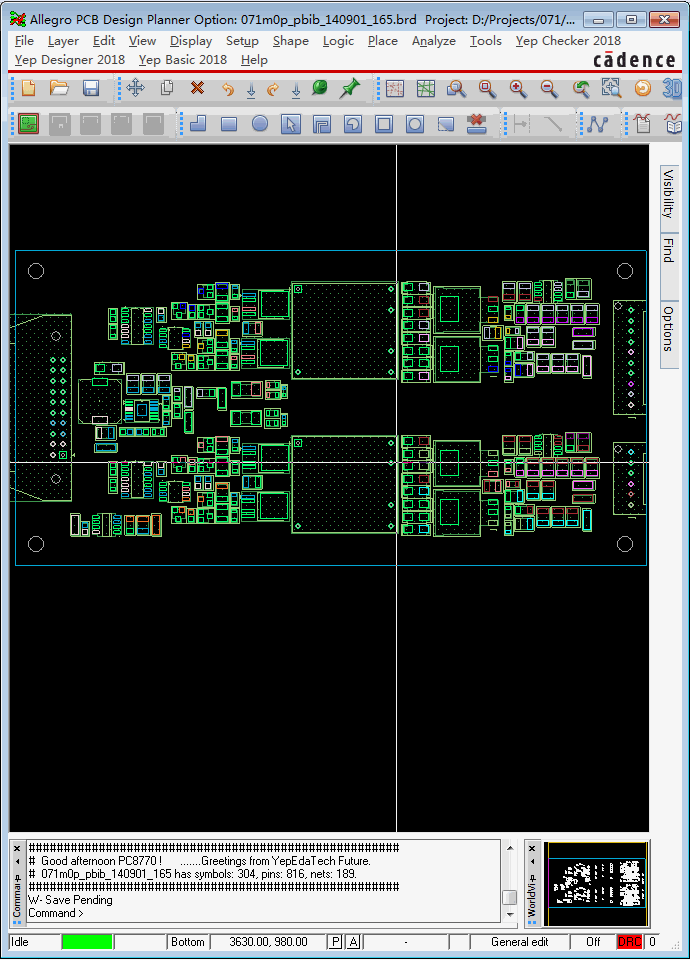
Task: Open the Visibility side tab
Action: pos(669,198)
